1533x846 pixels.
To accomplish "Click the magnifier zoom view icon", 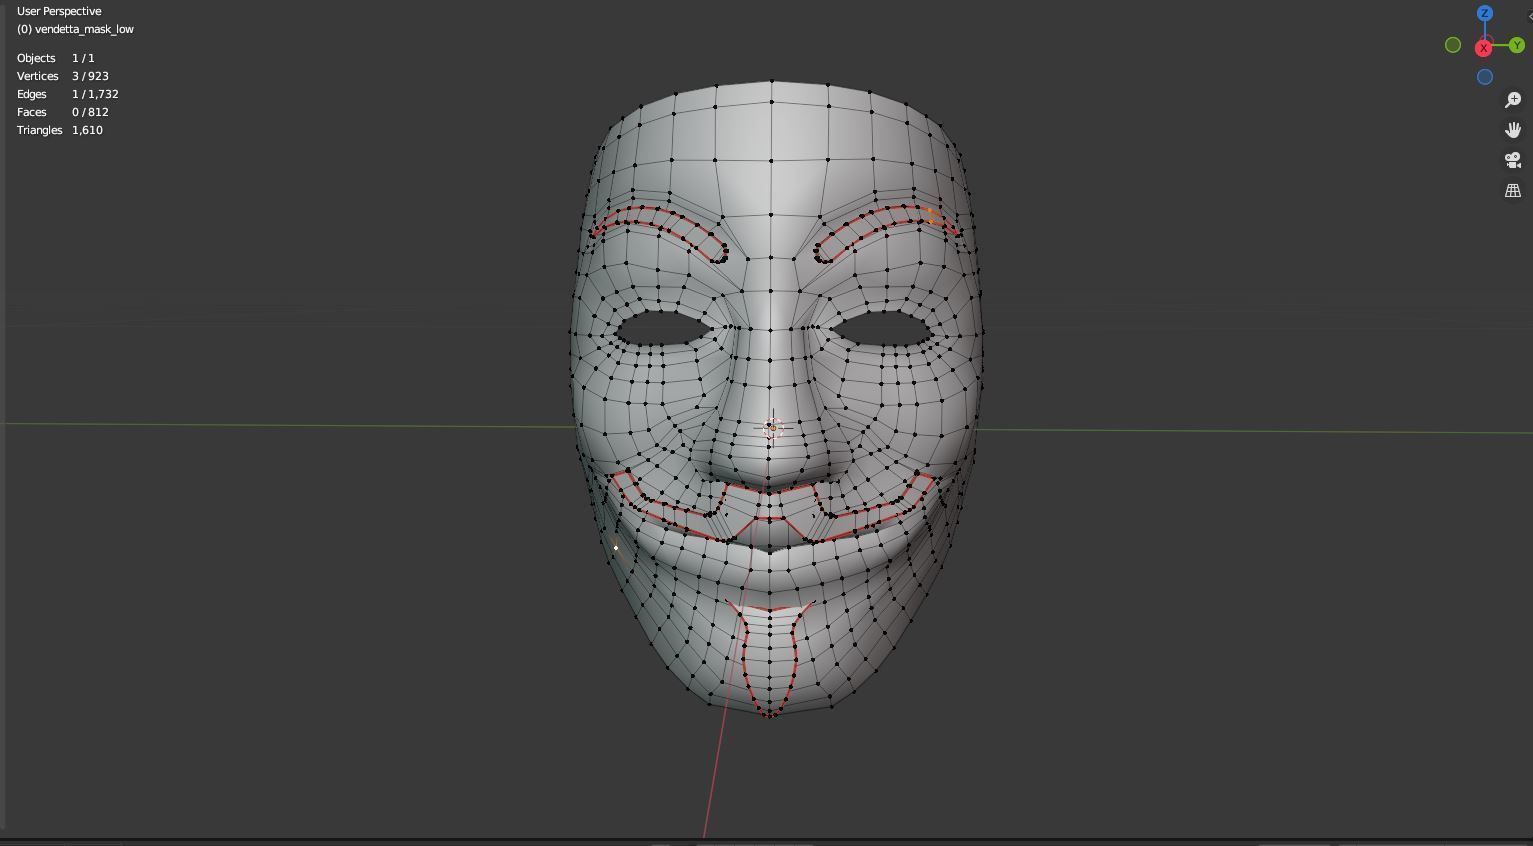I will (1513, 99).
